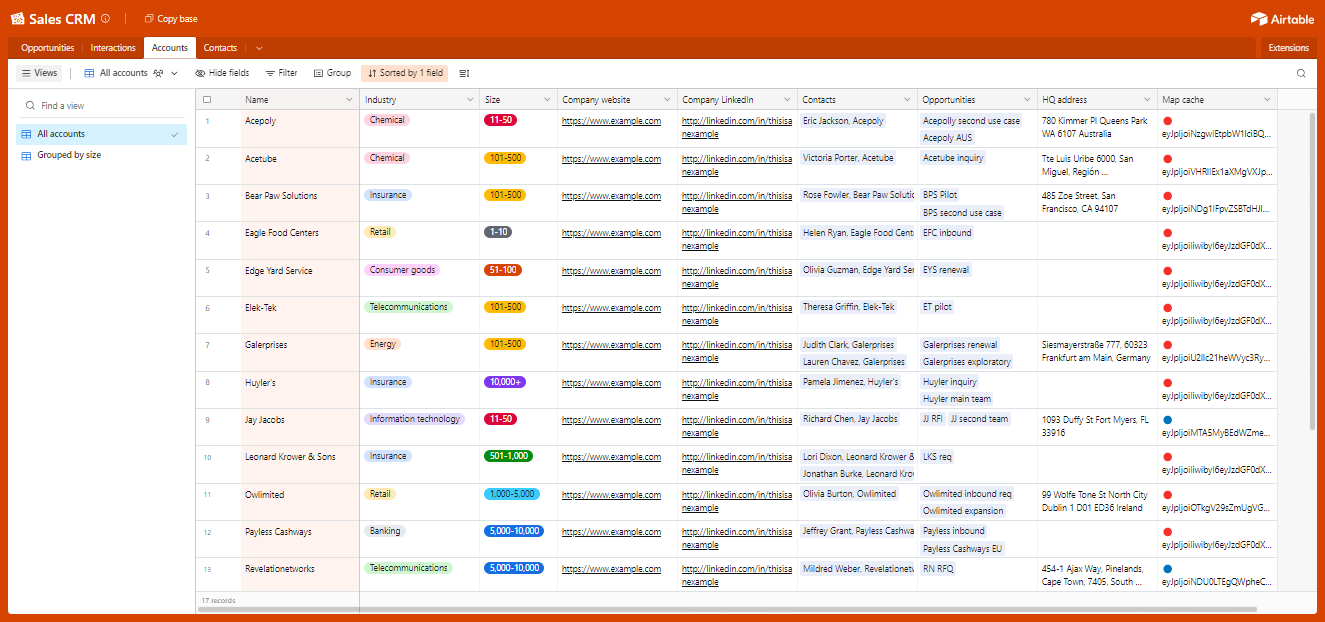Click the 1093 Duffy St Fort Myers address
The width and height of the screenshot is (1325, 622).
pos(1097,426)
